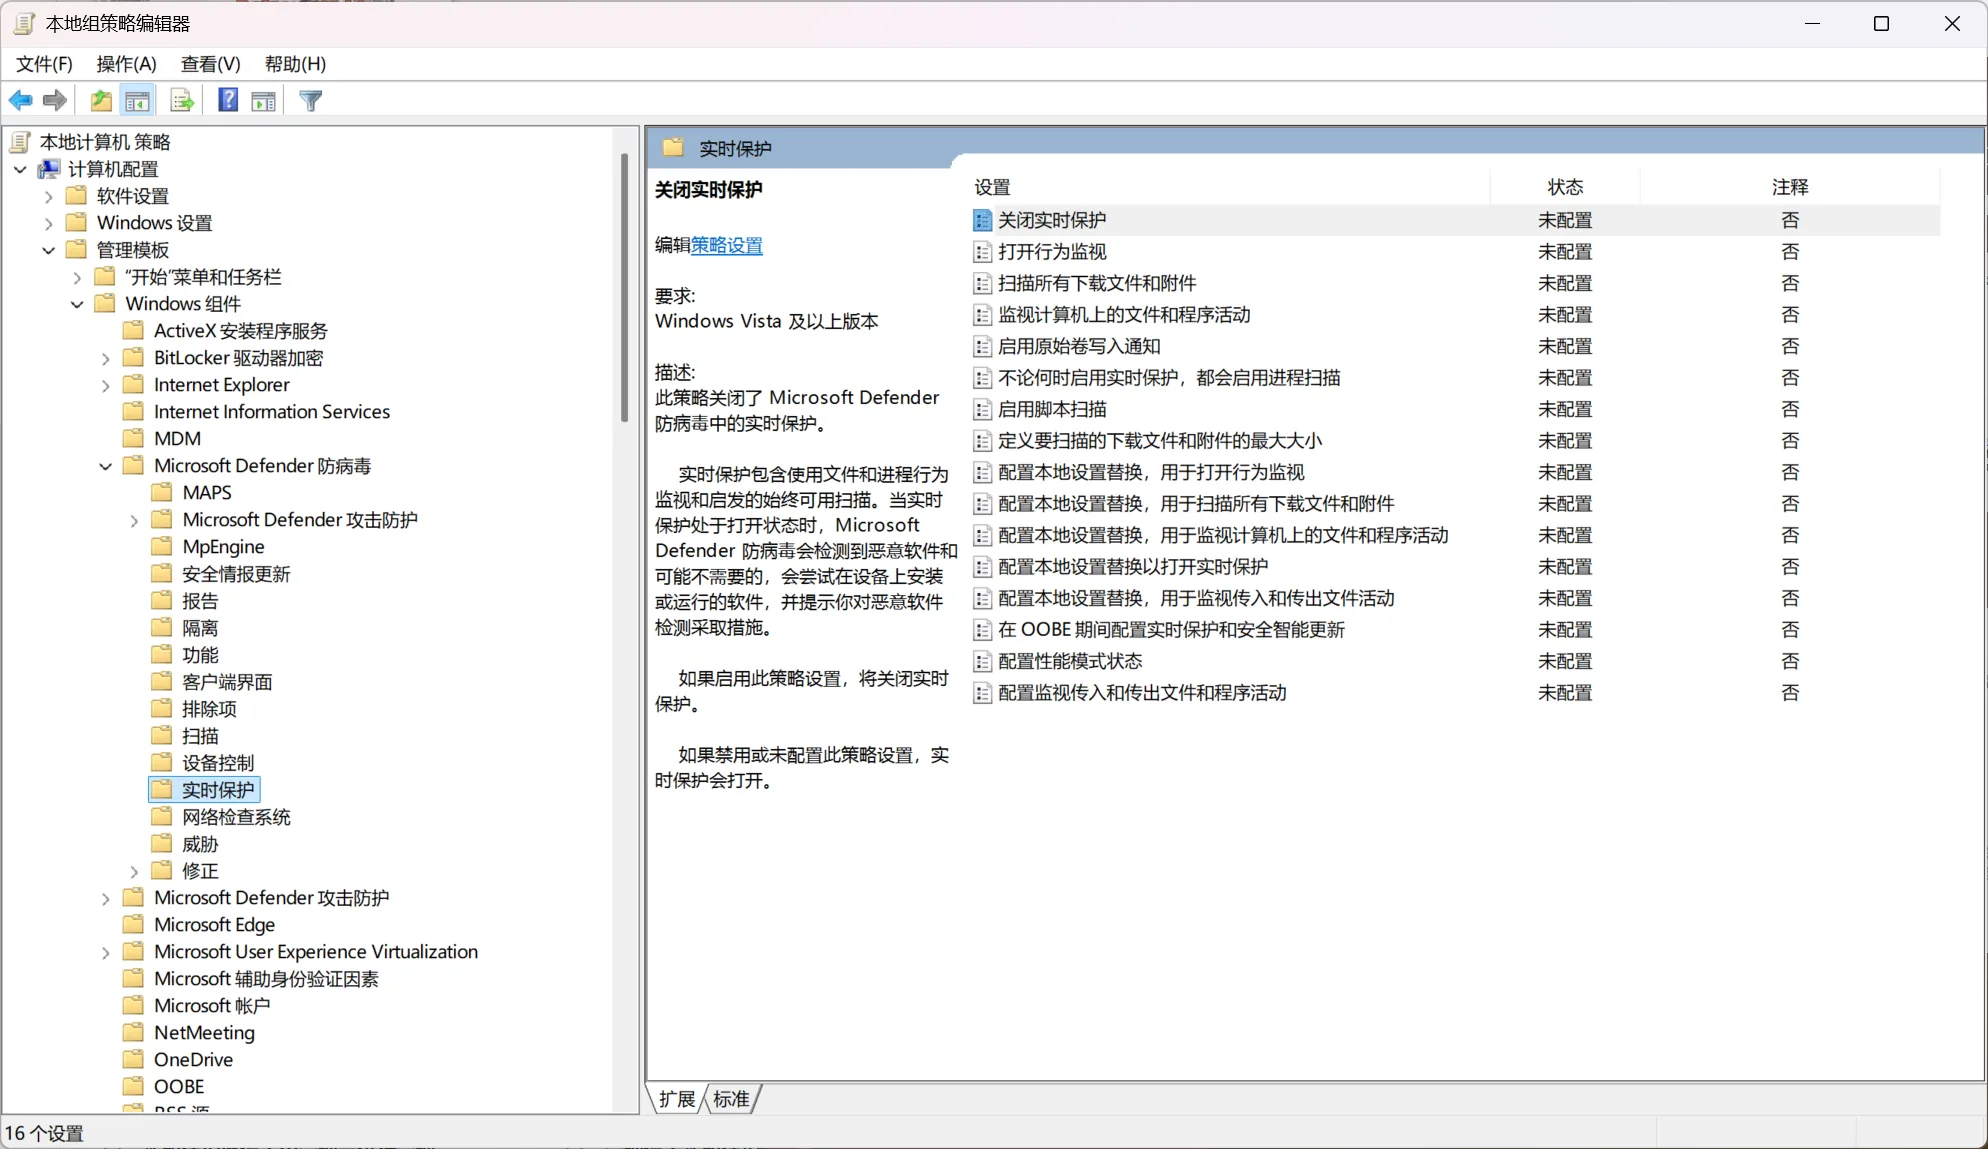Click the folder icon beside Microsoft Edge
This screenshot has height=1149, width=1988.
(133, 924)
